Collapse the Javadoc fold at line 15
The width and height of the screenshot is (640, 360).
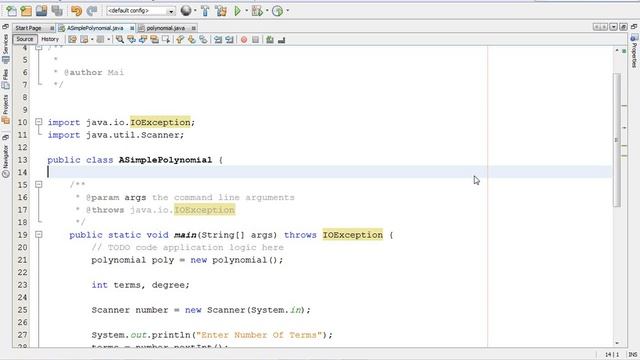[38, 184]
